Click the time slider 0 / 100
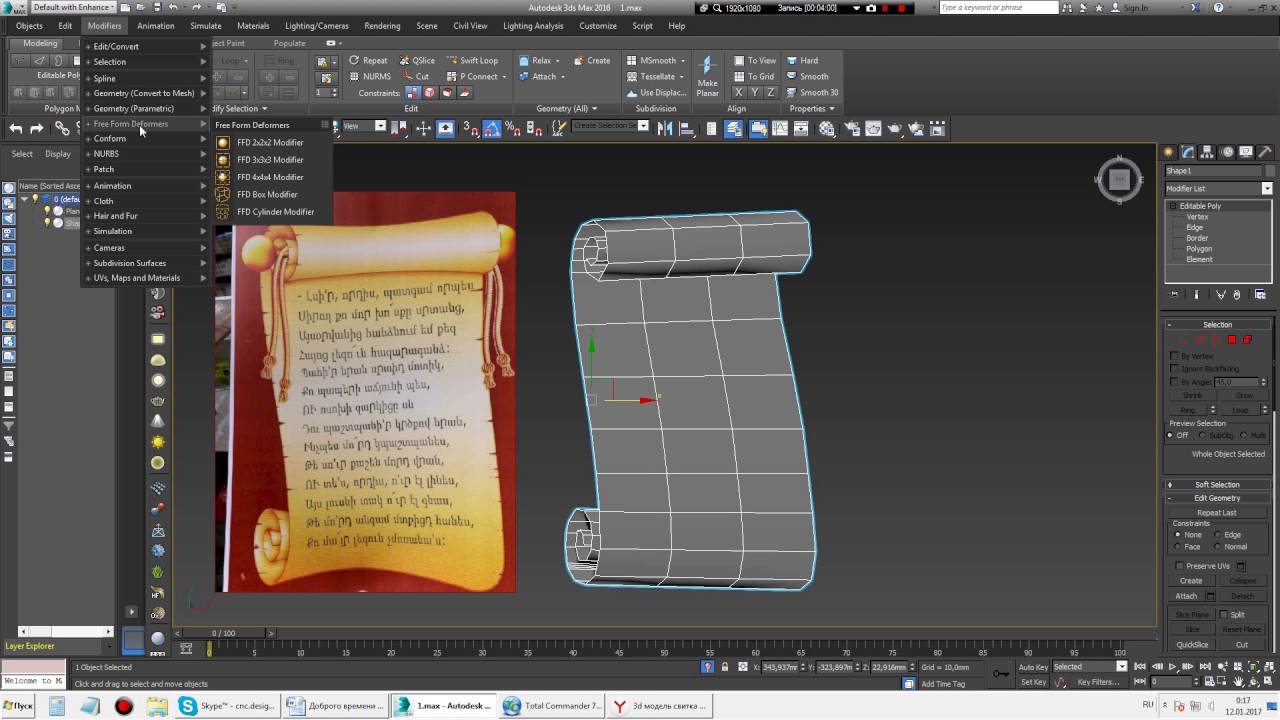Screen dimensions: 1280x720 click(224, 633)
